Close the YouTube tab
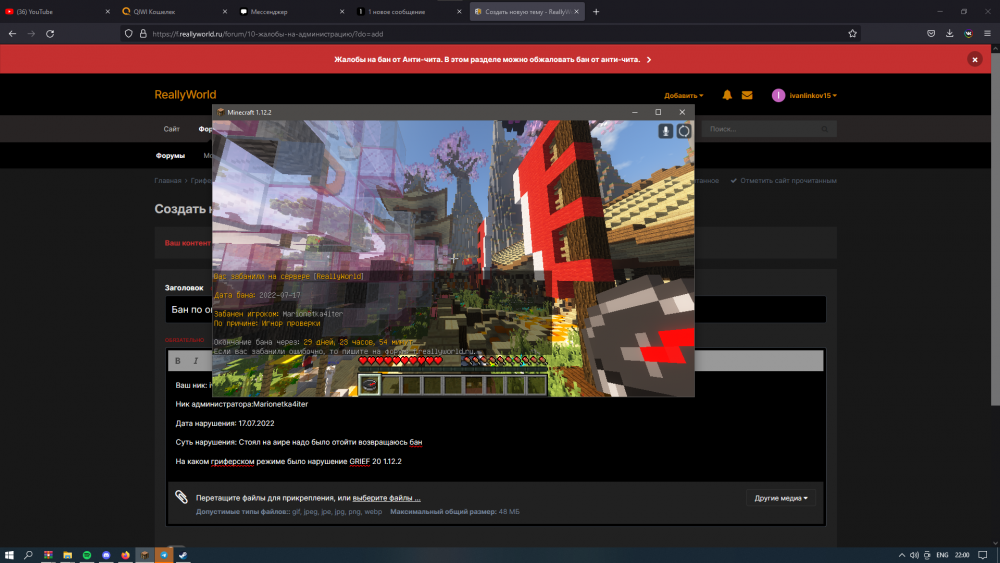Image resolution: width=1000 pixels, height=563 pixels. coord(107,11)
